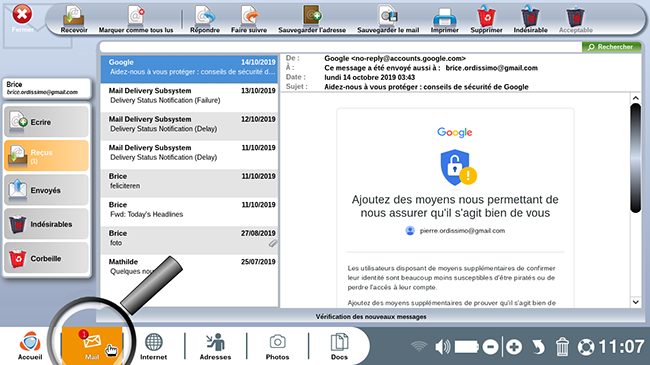Open Mathilde's mail dated 25/07/2019
Viewport: 650px width, 365px height.
(189, 268)
